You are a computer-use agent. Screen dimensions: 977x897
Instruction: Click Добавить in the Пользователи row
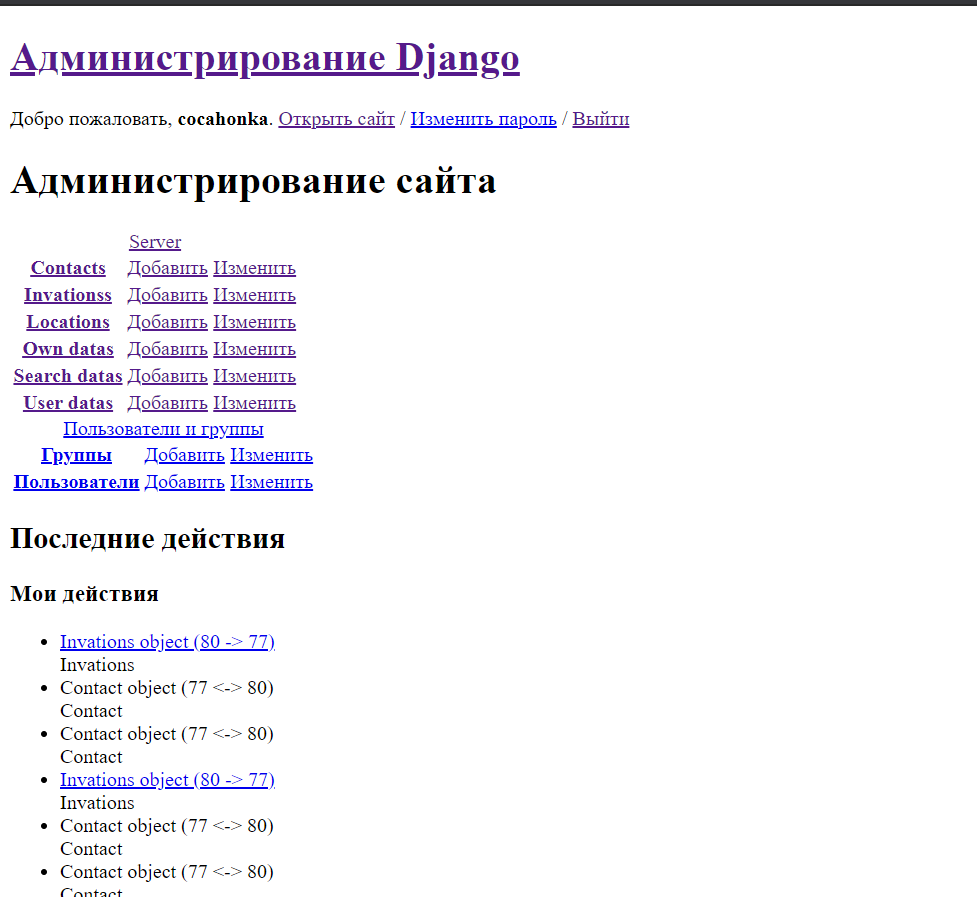point(184,483)
